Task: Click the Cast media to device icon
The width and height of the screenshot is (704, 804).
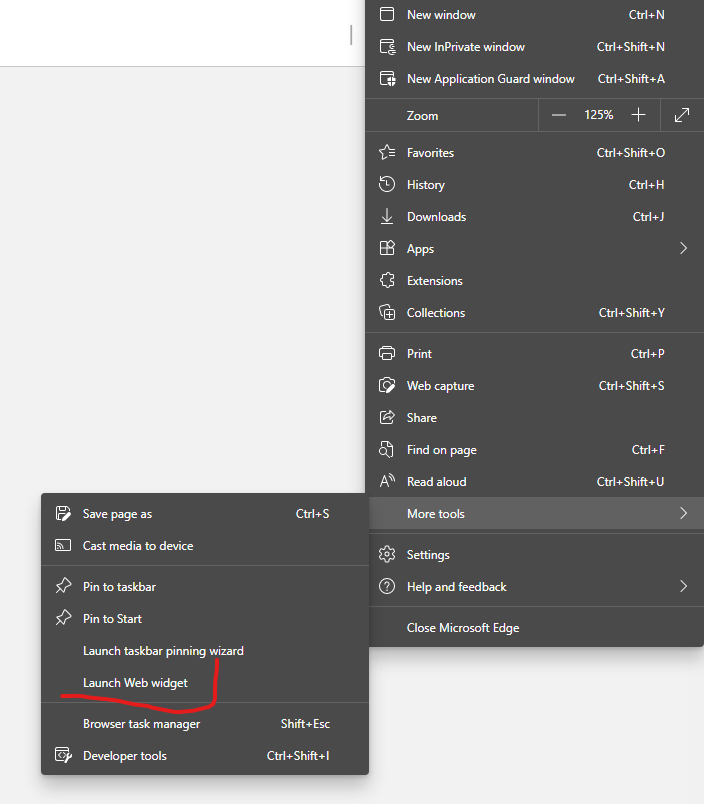Action: click(x=63, y=545)
